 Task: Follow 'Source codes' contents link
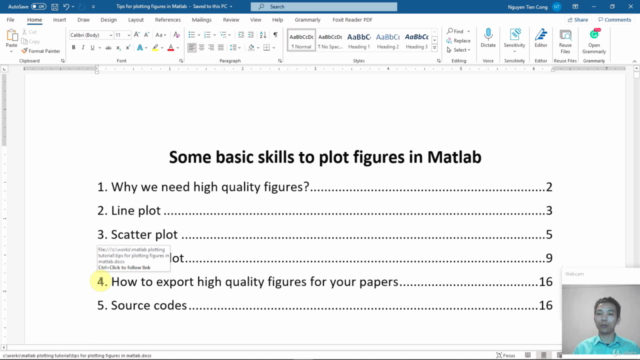(324, 305)
